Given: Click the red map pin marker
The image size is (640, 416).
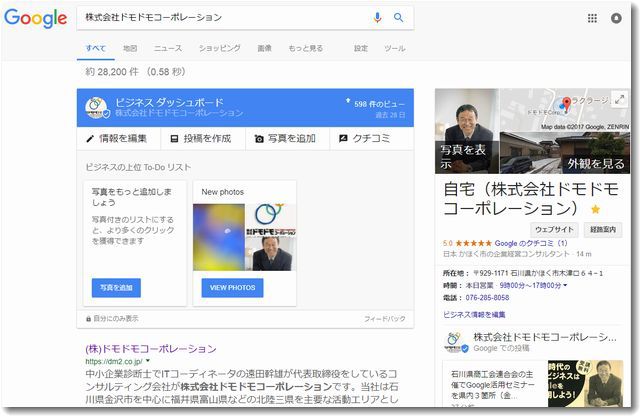Looking at the screenshot, I should pos(567,103).
